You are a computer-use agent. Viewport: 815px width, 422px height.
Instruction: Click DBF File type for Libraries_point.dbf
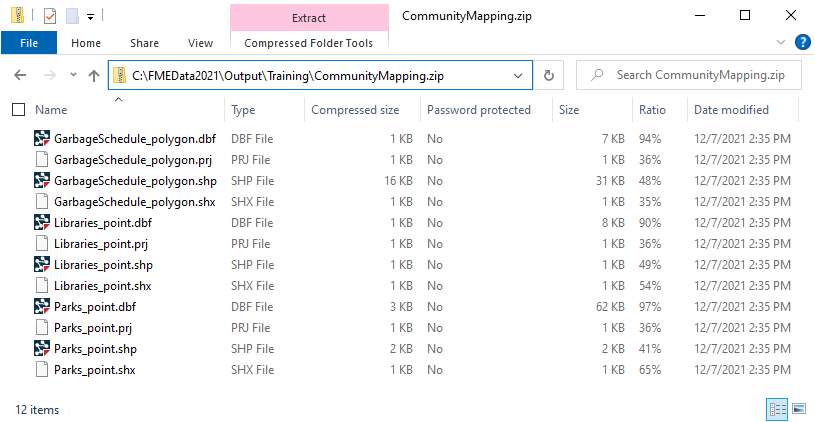point(252,223)
